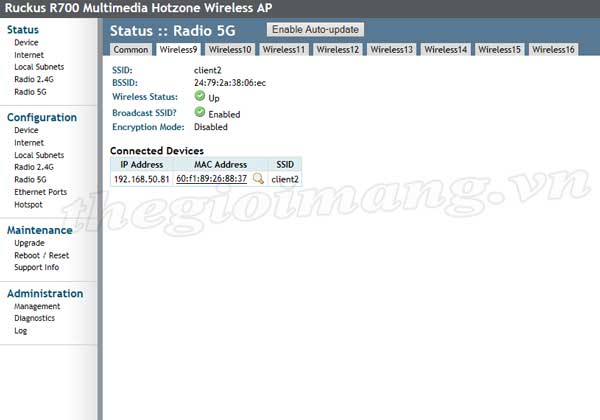Open Local Subnets under Status
This screenshot has height=420, width=600.
[x=39, y=67]
